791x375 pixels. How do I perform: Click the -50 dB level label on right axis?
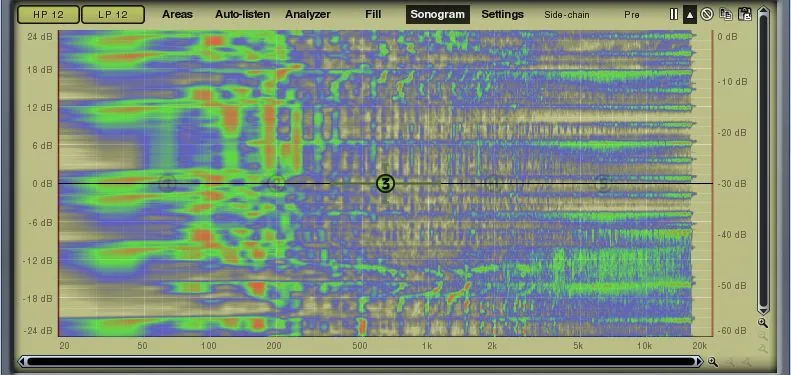[x=732, y=286]
